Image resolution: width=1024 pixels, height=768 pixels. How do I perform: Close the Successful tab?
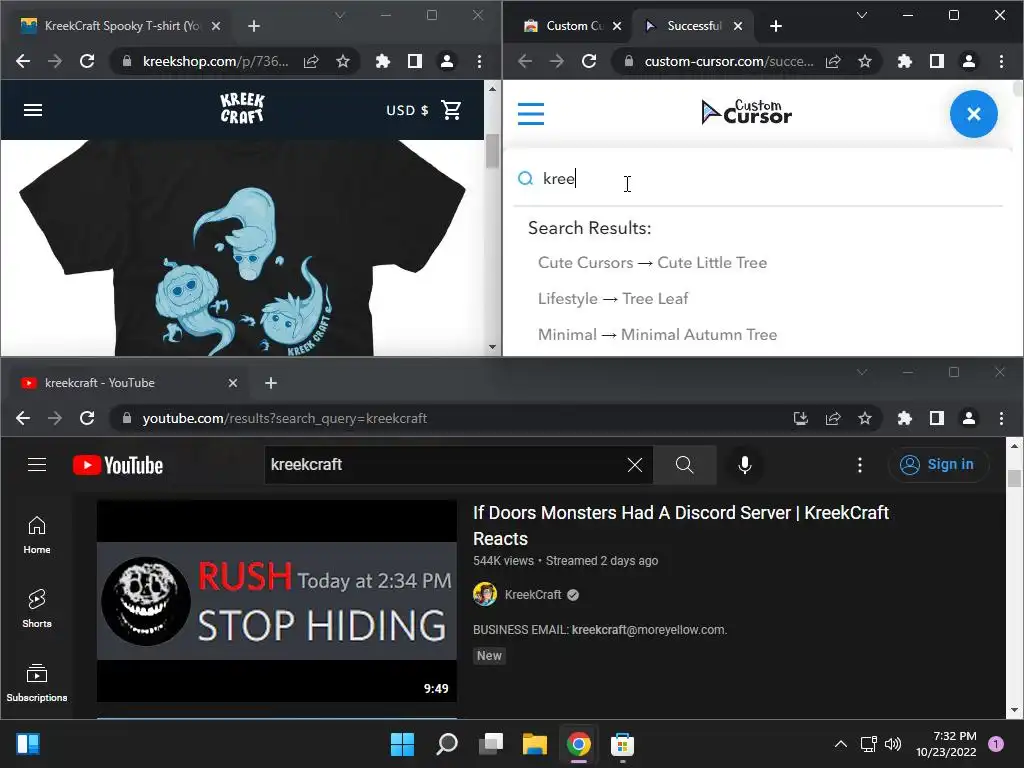738,26
